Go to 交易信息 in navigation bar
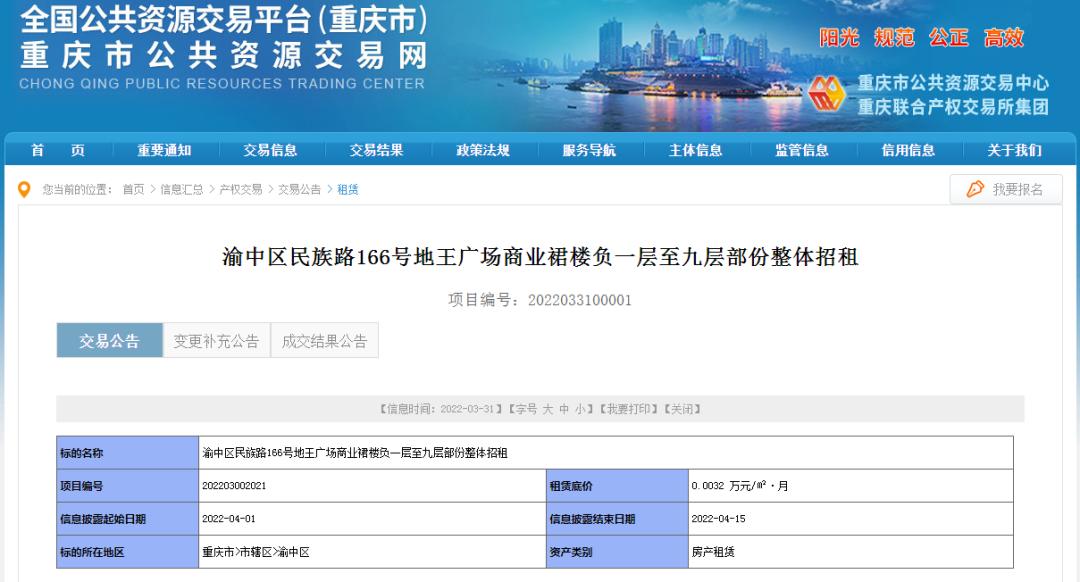The width and height of the screenshot is (1080, 582). click(x=270, y=150)
